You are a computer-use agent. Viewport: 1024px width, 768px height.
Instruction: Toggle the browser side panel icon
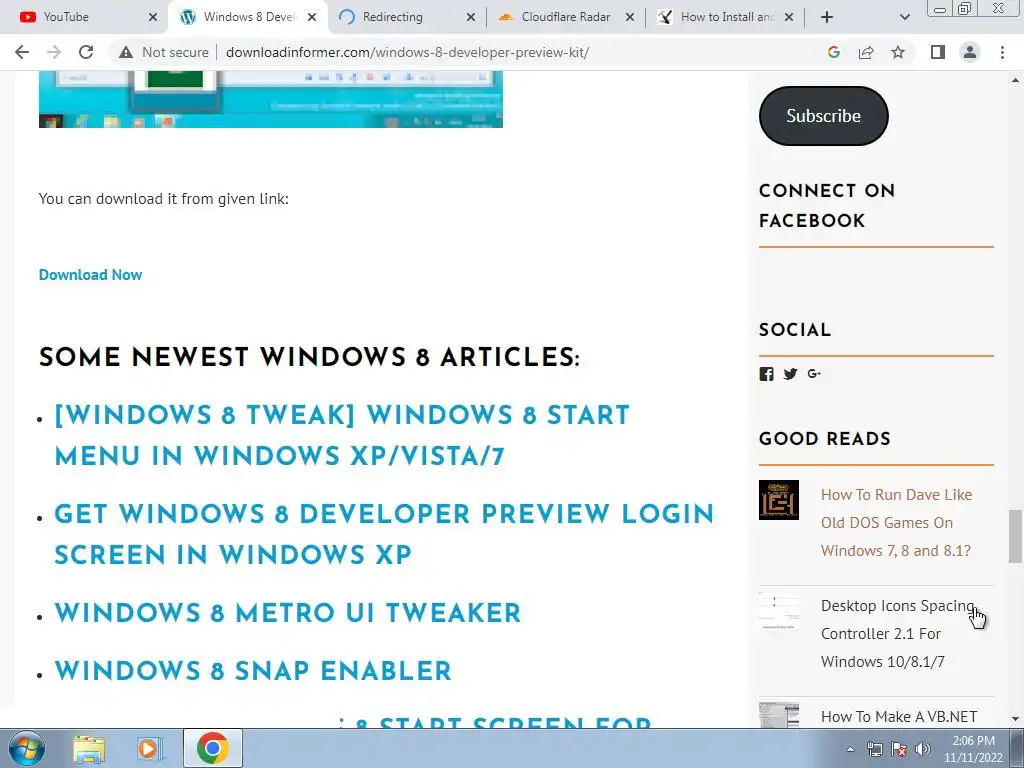point(938,52)
